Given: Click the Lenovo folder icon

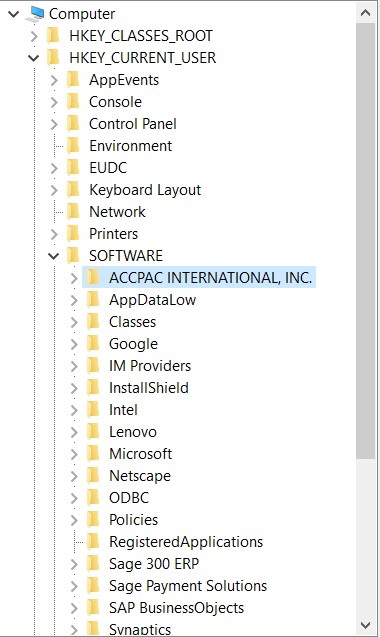Looking at the screenshot, I should click(x=93, y=431).
